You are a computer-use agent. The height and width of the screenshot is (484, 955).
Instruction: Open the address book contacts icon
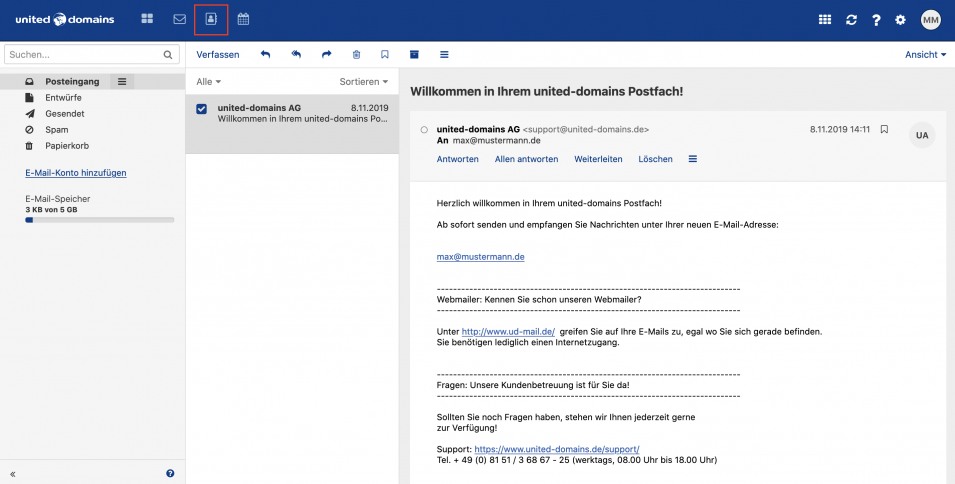211,19
